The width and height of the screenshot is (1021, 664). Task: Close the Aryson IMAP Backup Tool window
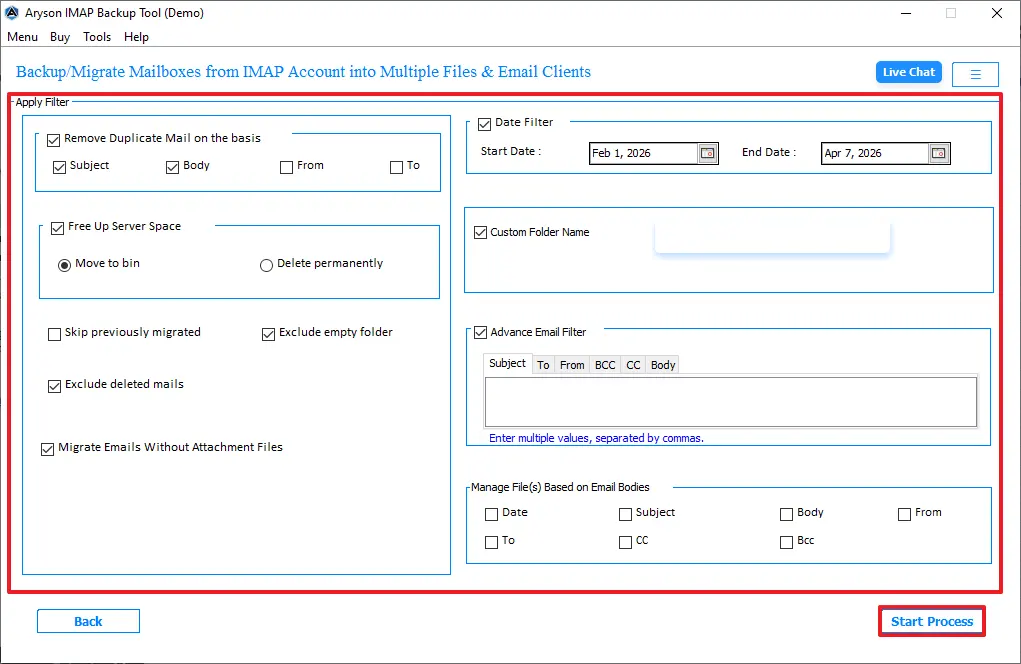click(996, 13)
